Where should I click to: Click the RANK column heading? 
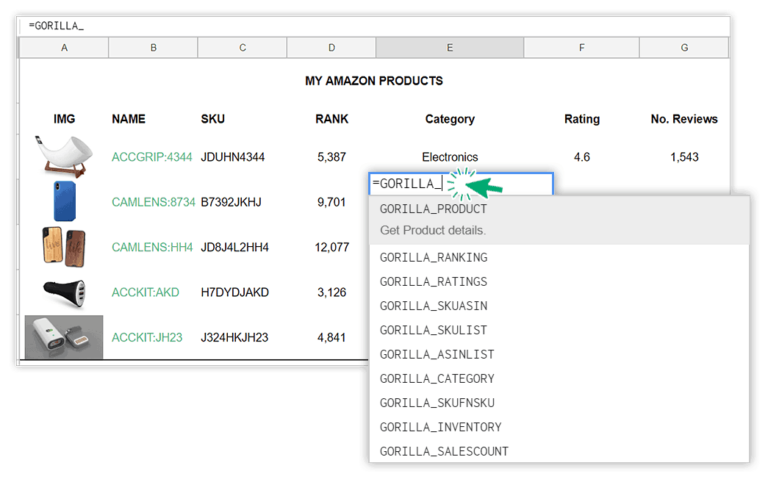click(332, 119)
